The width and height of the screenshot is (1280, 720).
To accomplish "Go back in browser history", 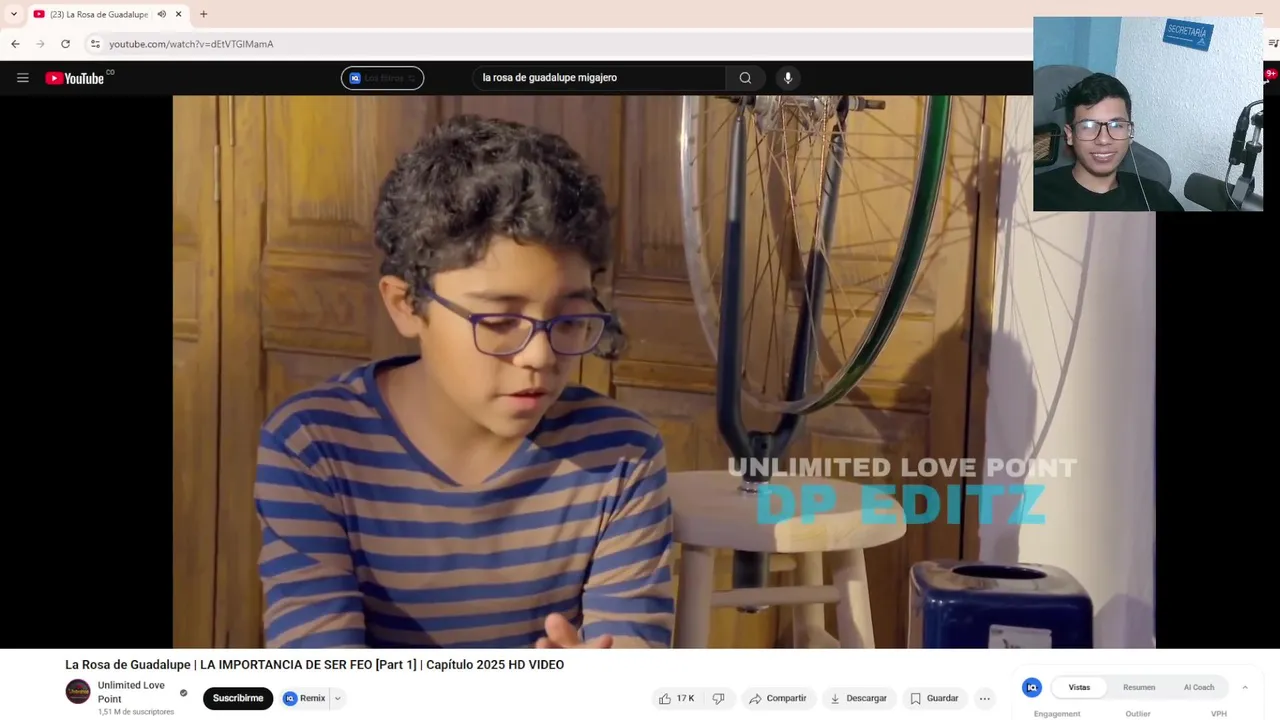I will [15, 44].
